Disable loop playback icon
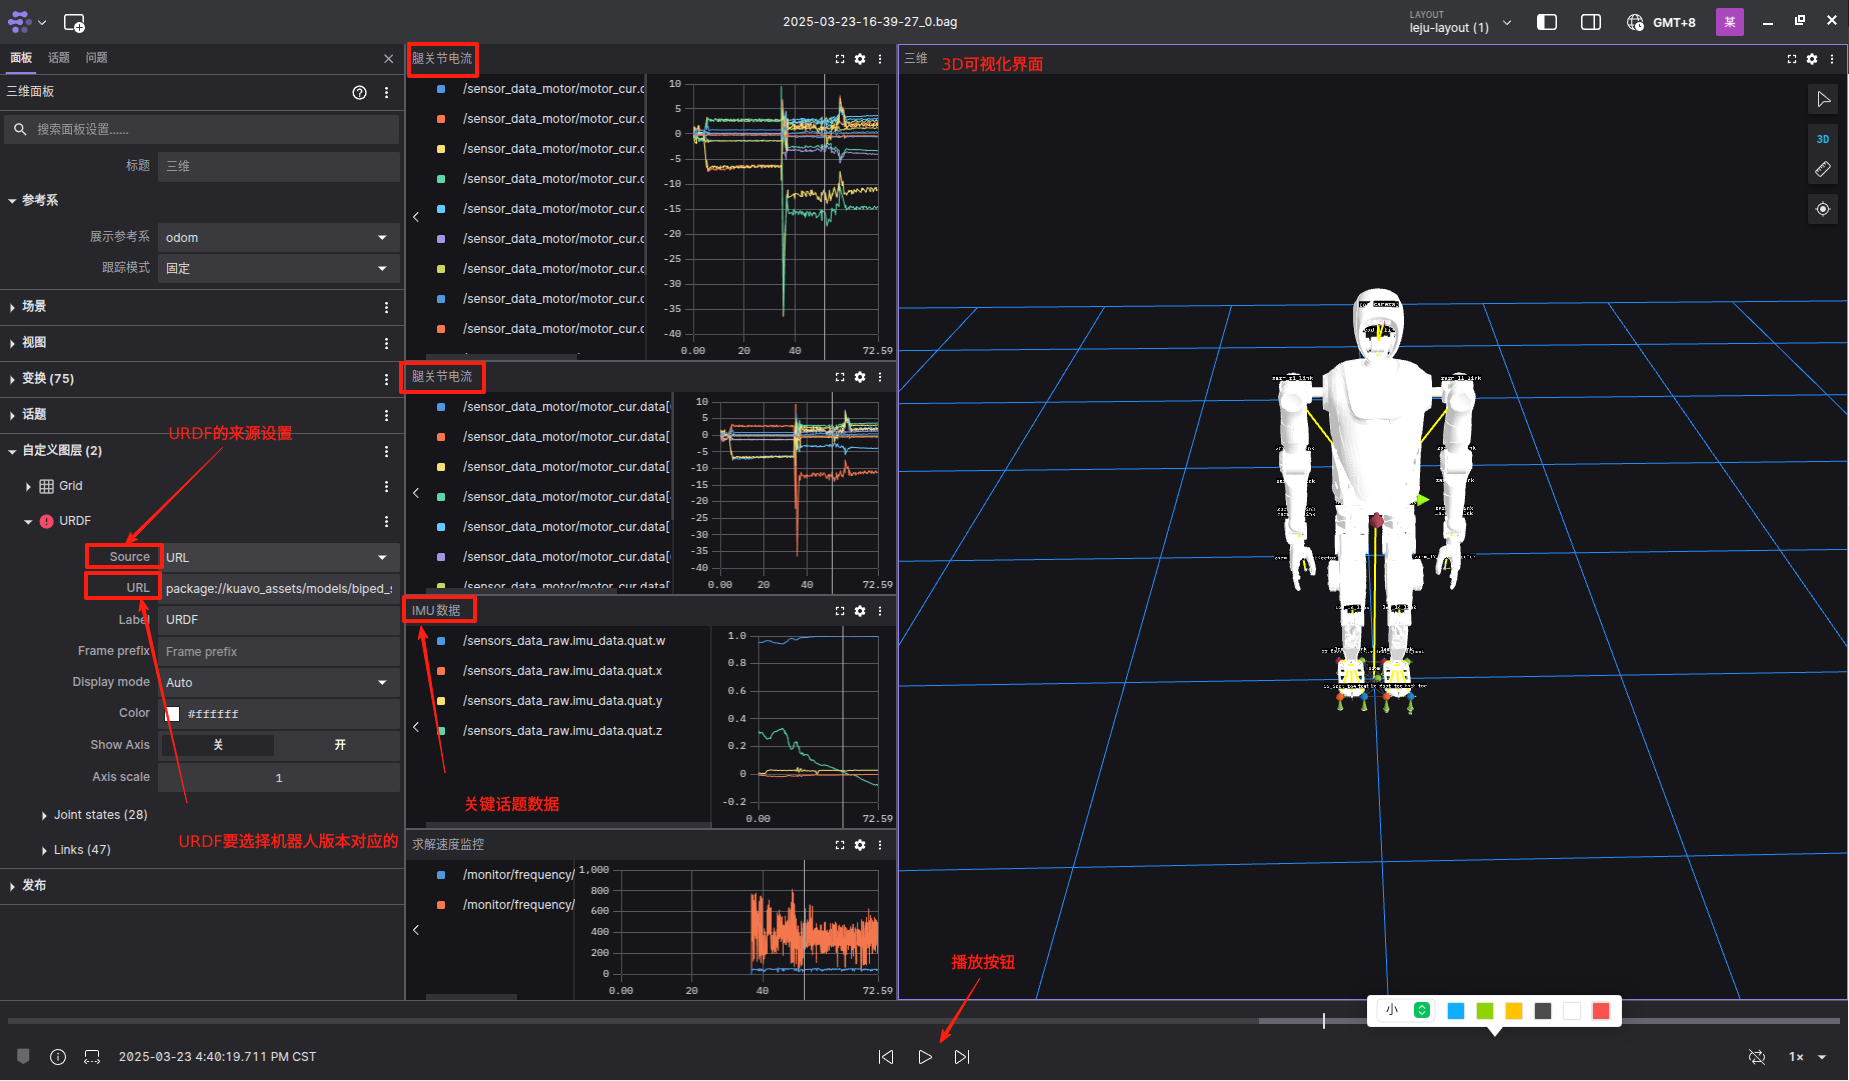This screenshot has height=1081, width=1849. tap(1757, 1057)
